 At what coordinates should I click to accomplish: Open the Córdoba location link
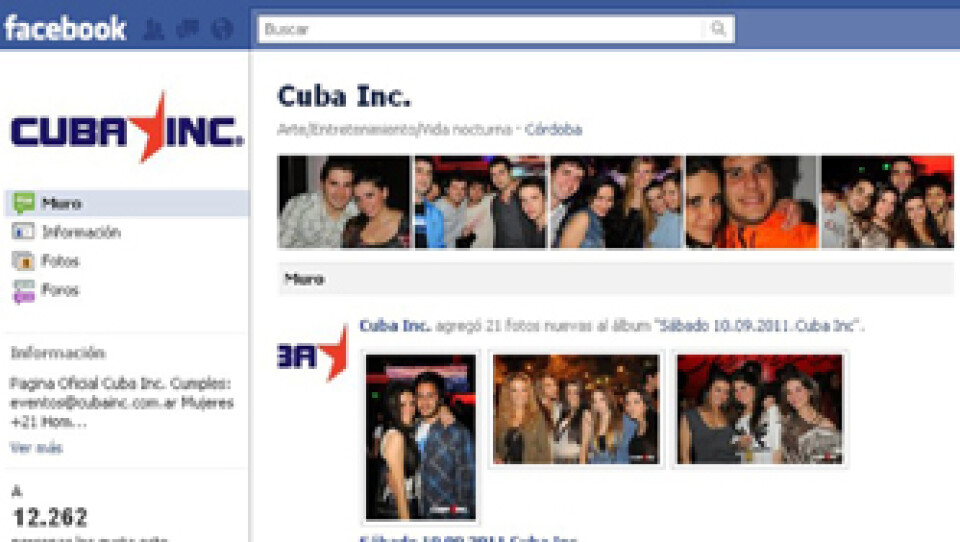(x=553, y=130)
